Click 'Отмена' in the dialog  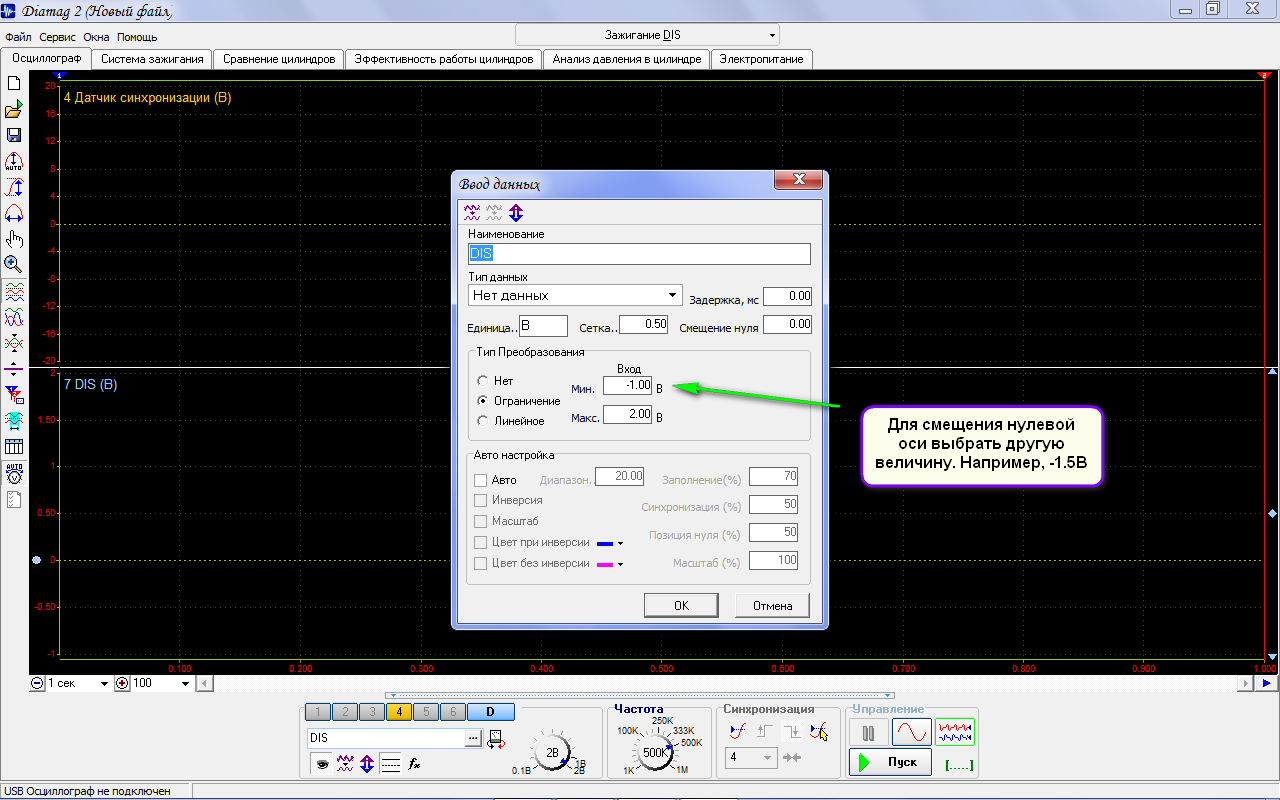(772, 605)
